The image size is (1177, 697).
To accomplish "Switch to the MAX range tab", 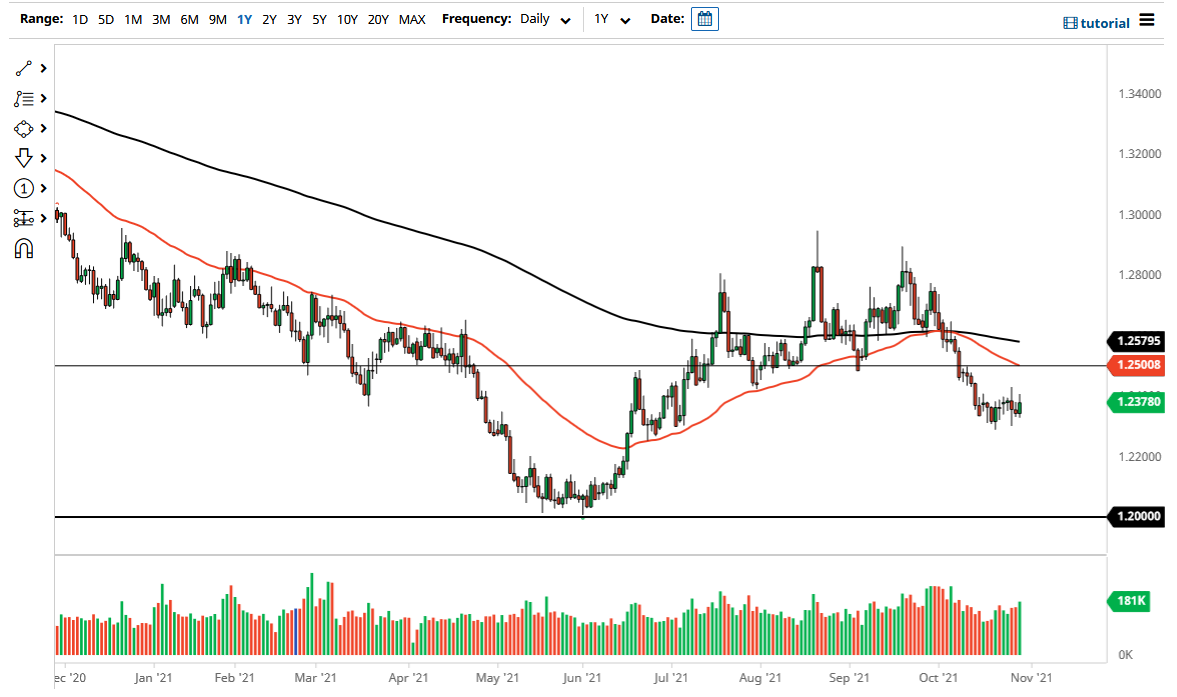I will pos(411,19).
